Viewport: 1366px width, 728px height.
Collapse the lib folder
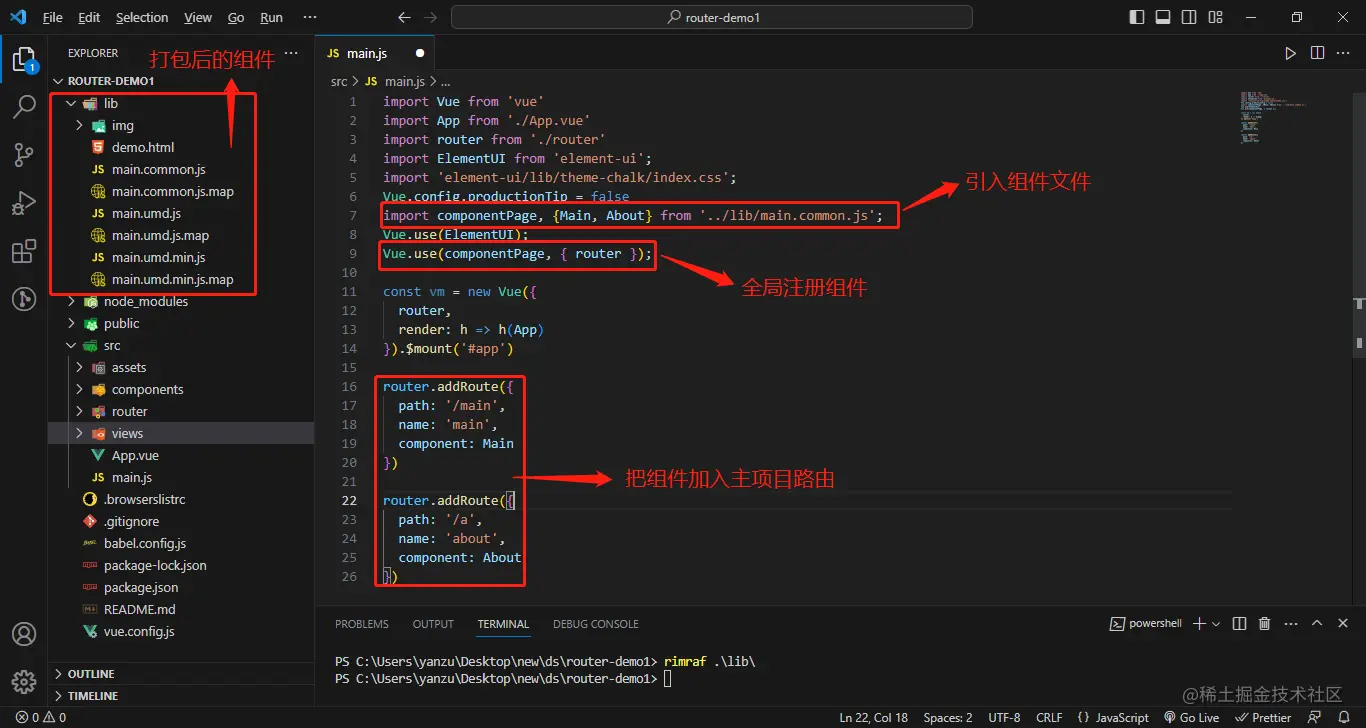point(71,103)
